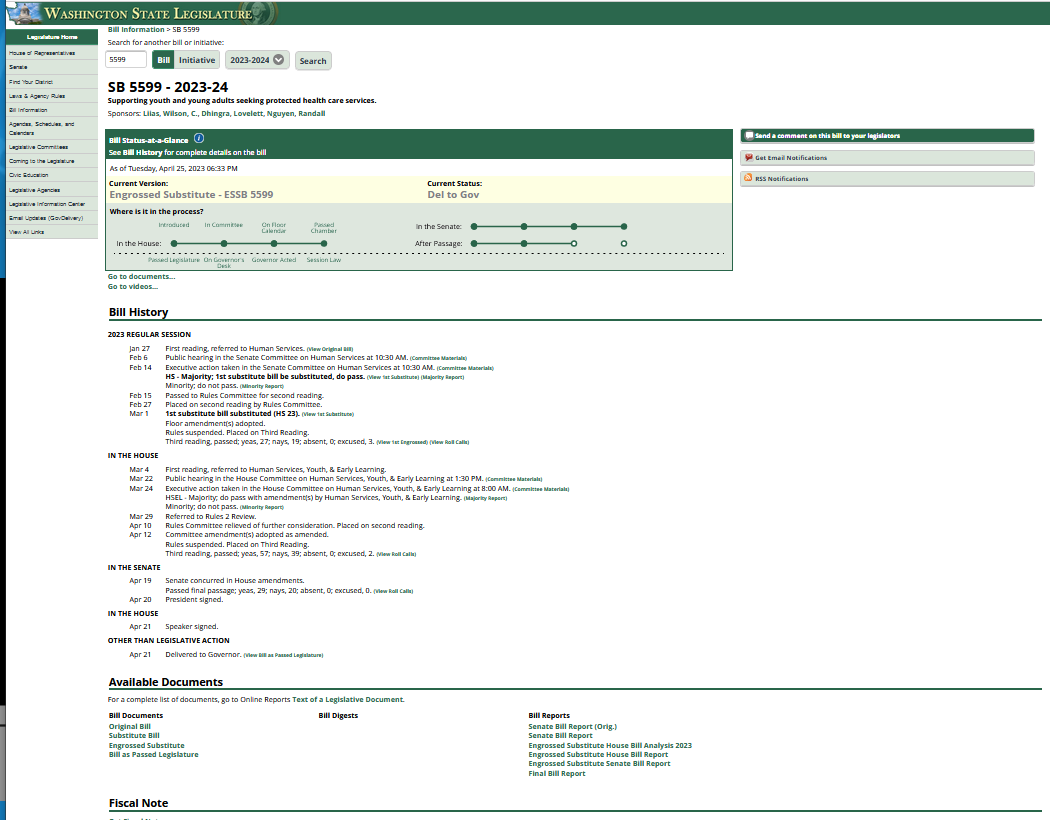Open Coming to the Legislature
Image resolution: width=1050 pixels, height=820 pixels.
coord(42,161)
